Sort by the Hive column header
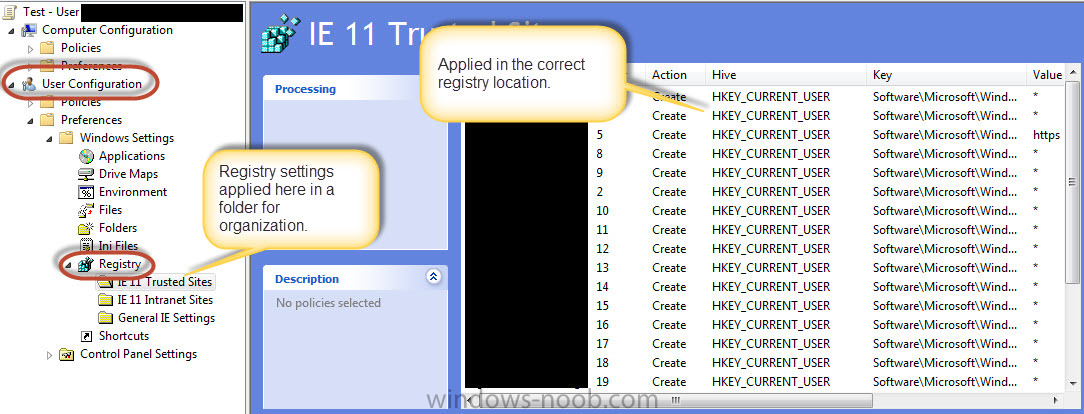The height and width of the screenshot is (414, 1084). (x=786, y=75)
